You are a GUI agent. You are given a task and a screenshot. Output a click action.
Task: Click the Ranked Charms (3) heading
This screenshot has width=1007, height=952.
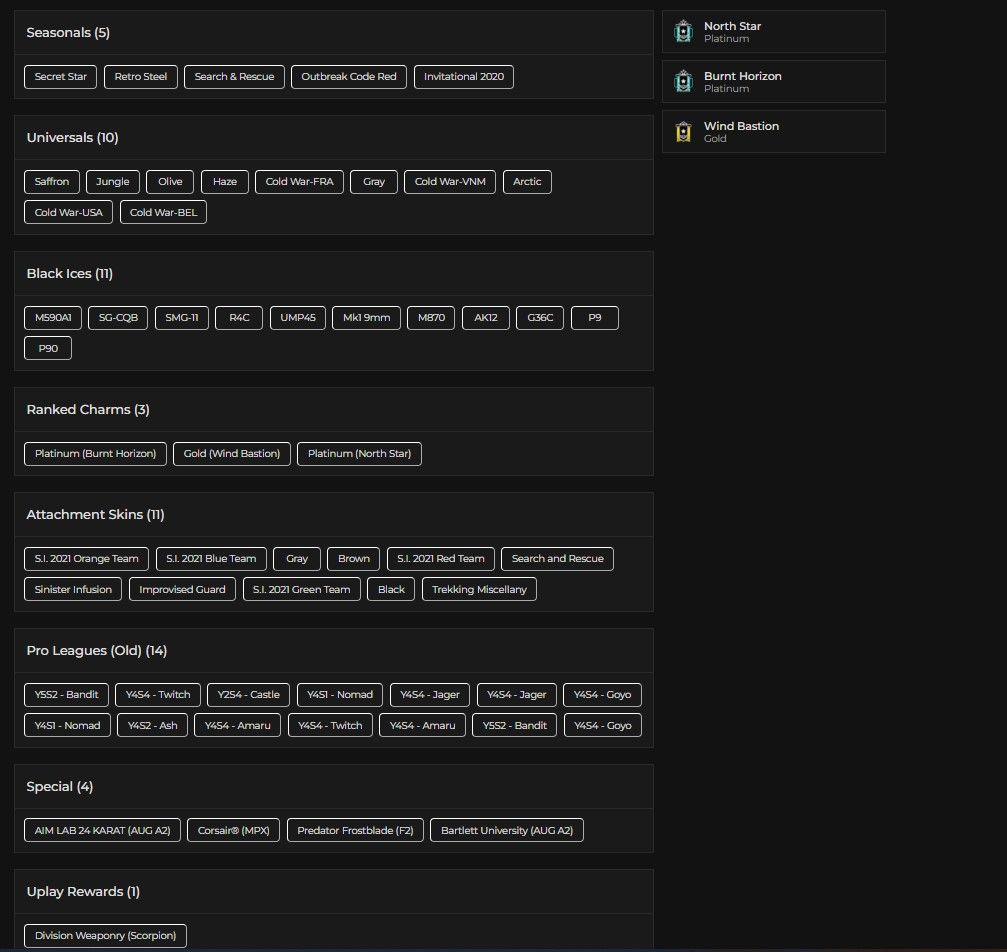coord(88,410)
